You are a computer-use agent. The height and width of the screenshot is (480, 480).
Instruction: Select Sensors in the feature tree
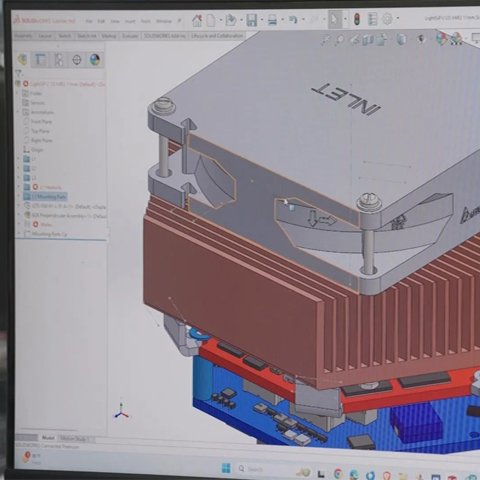coord(33,103)
